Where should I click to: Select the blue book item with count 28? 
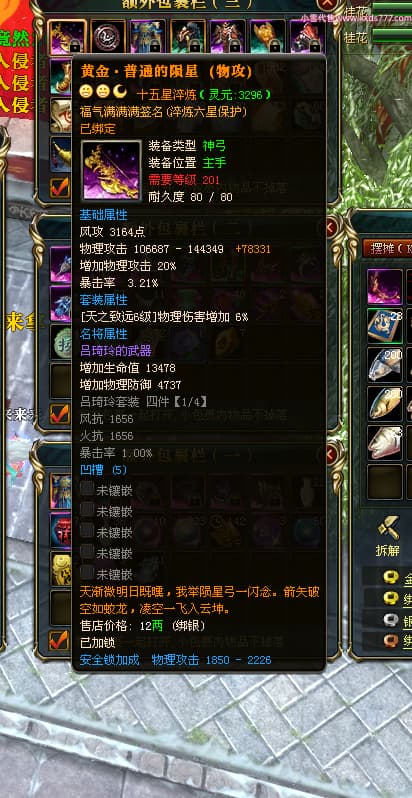point(385,325)
